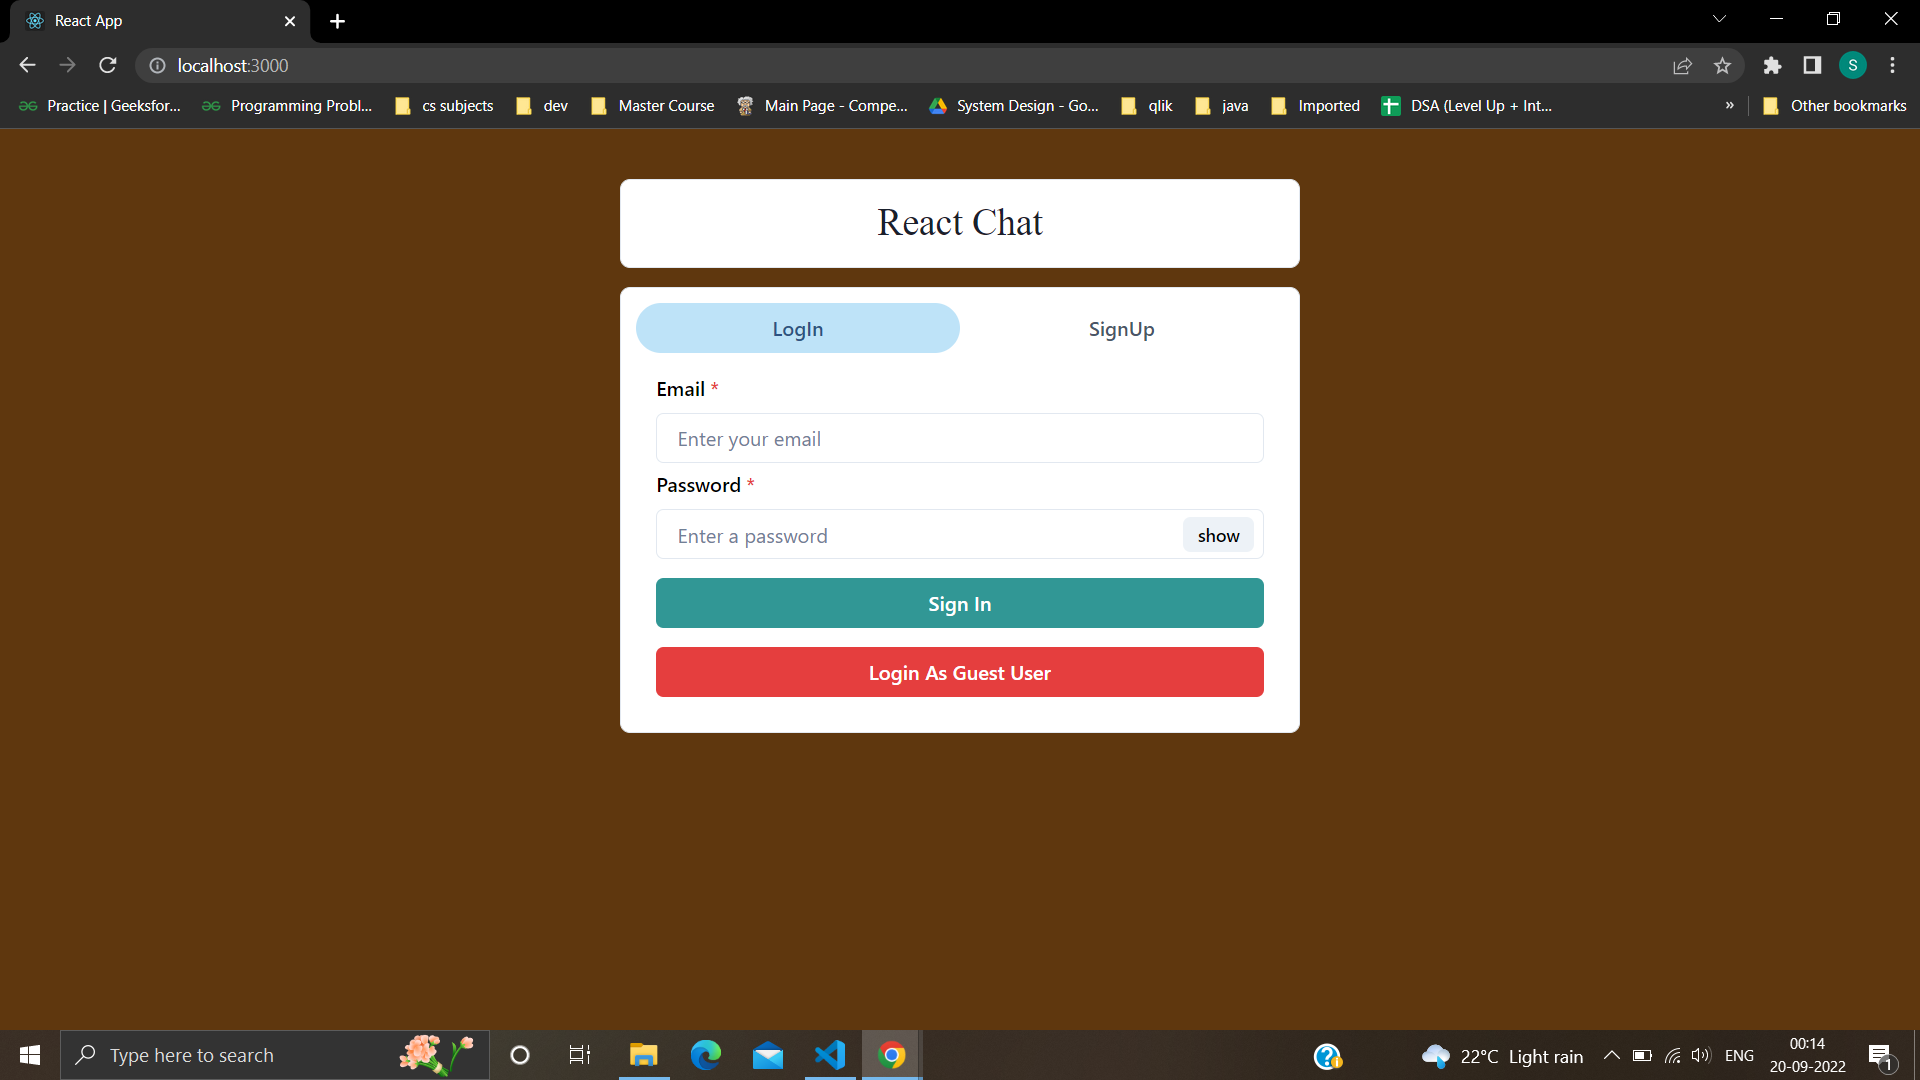Select the LogIn tab
This screenshot has height=1080, width=1920.
pyautogui.click(x=797, y=329)
